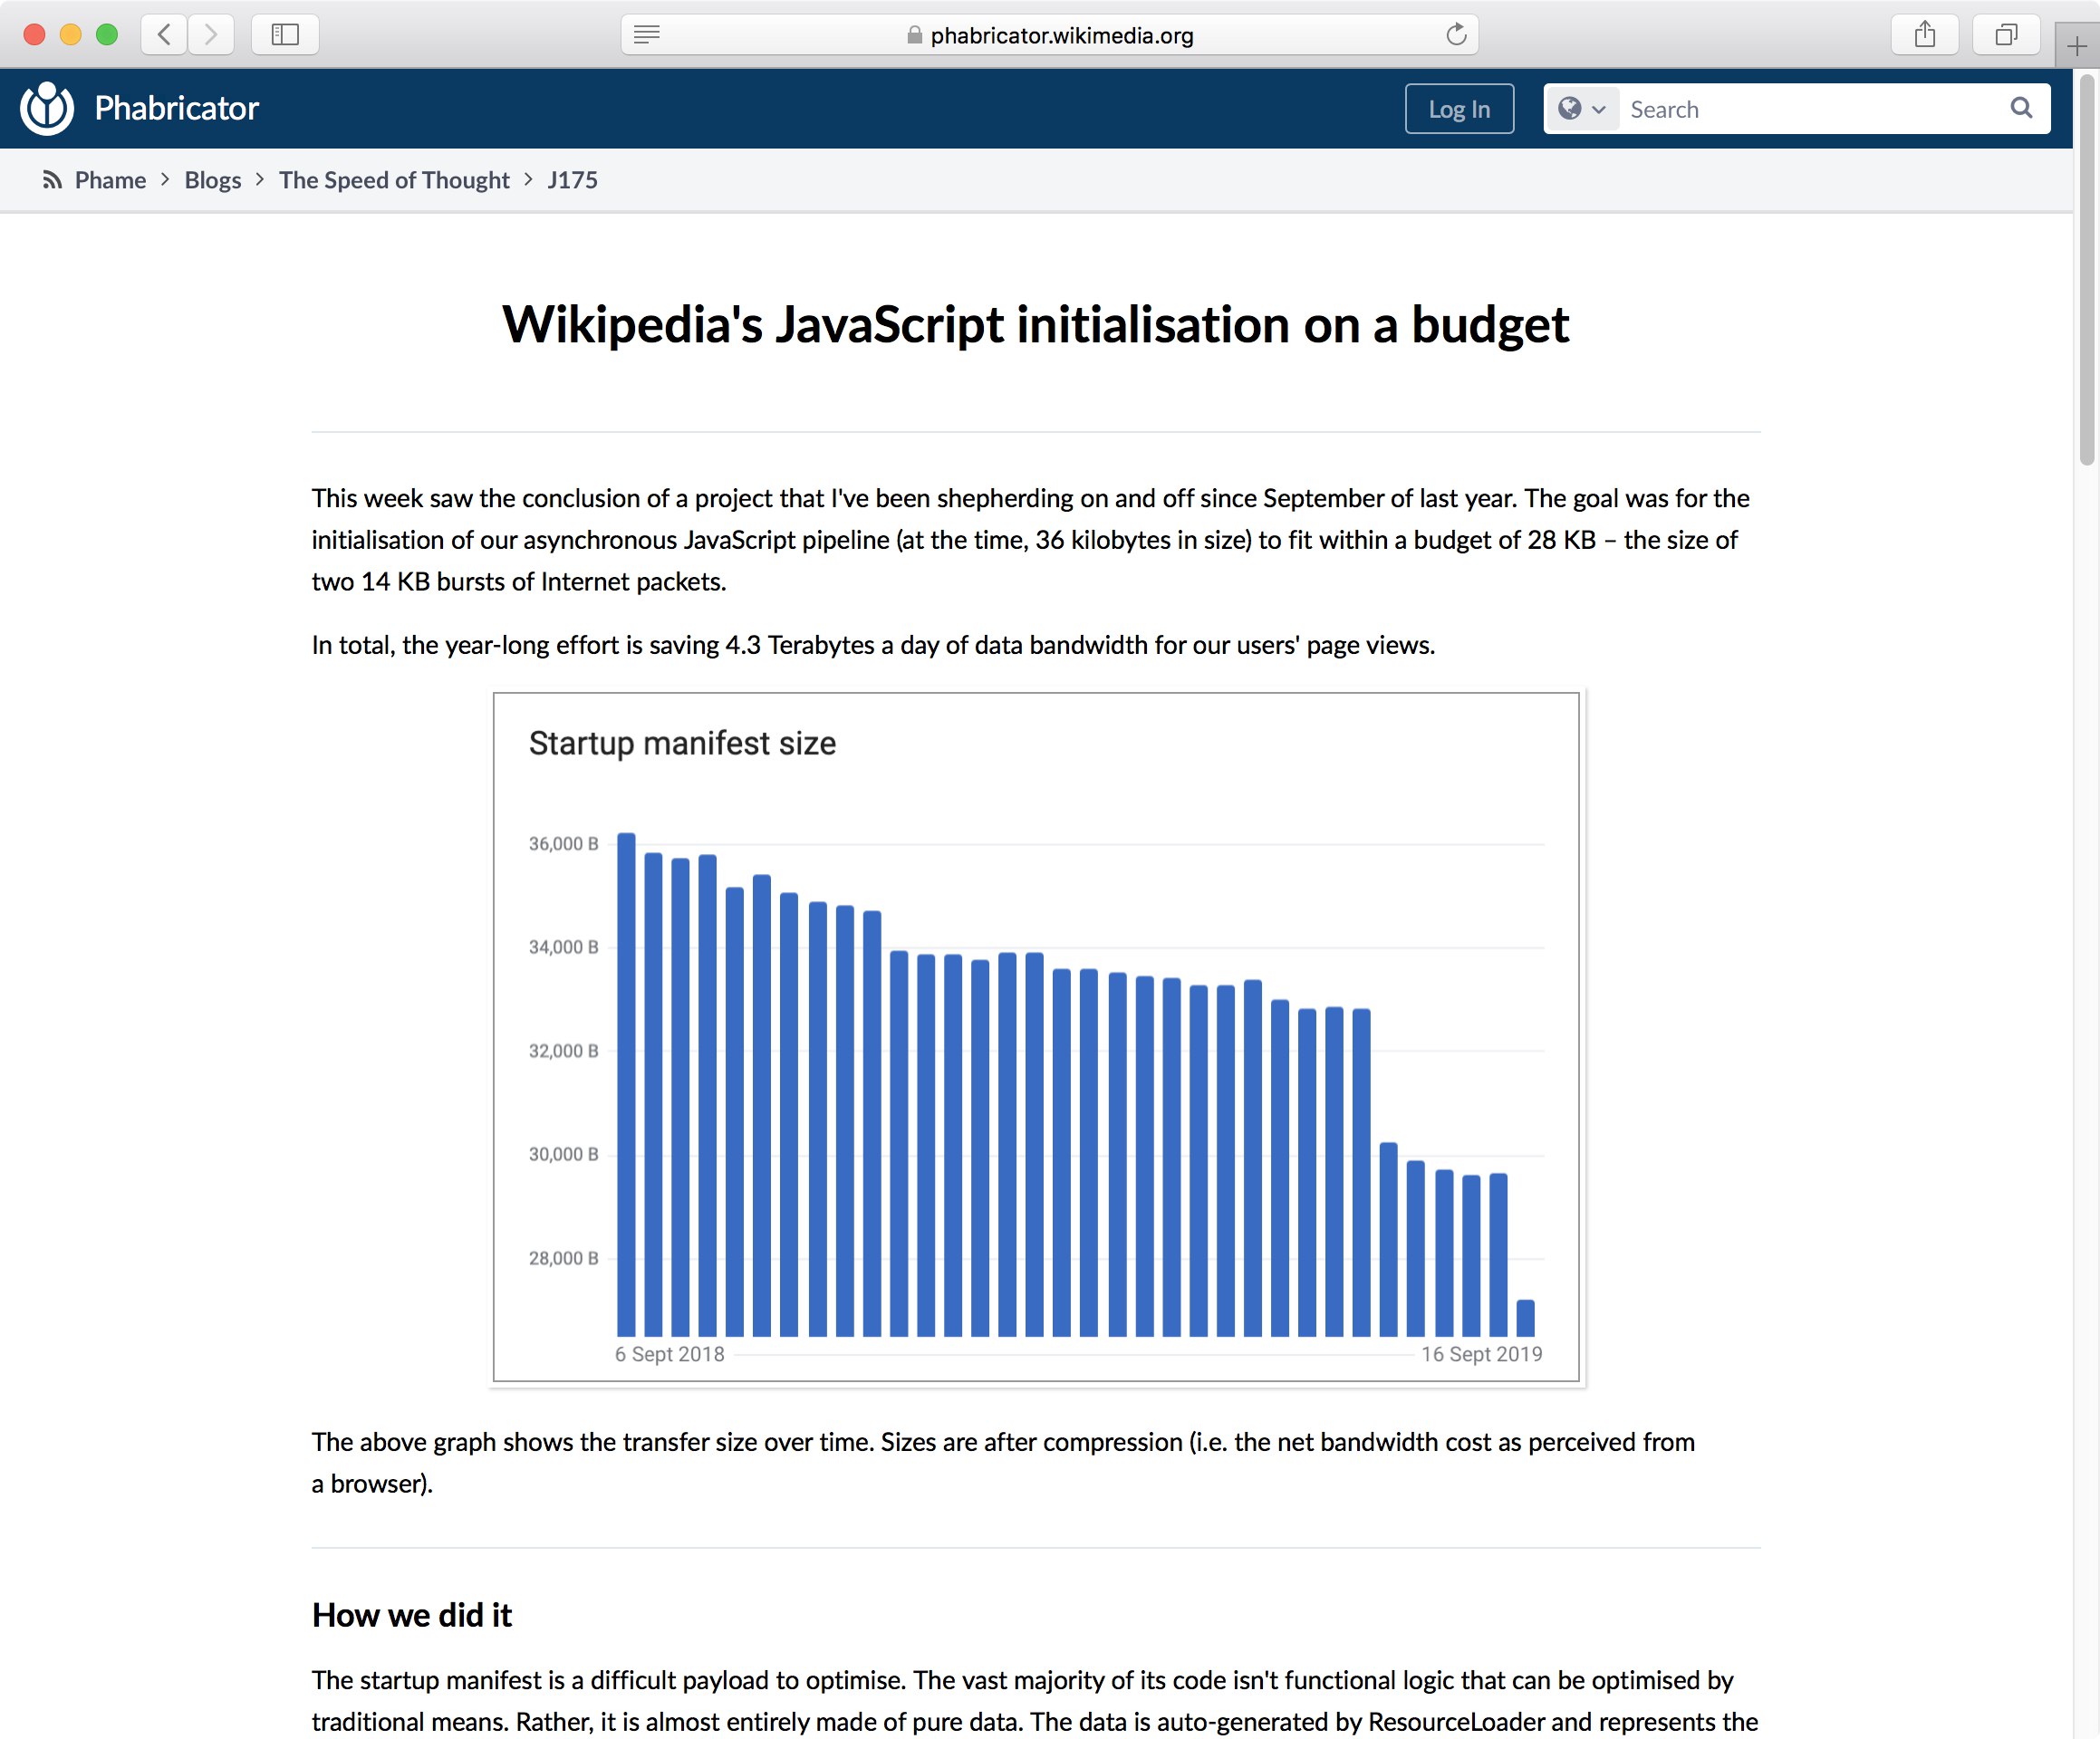2100x1739 pixels.
Task: Open the Startup manifest size chart image
Action: [1036, 1037]
